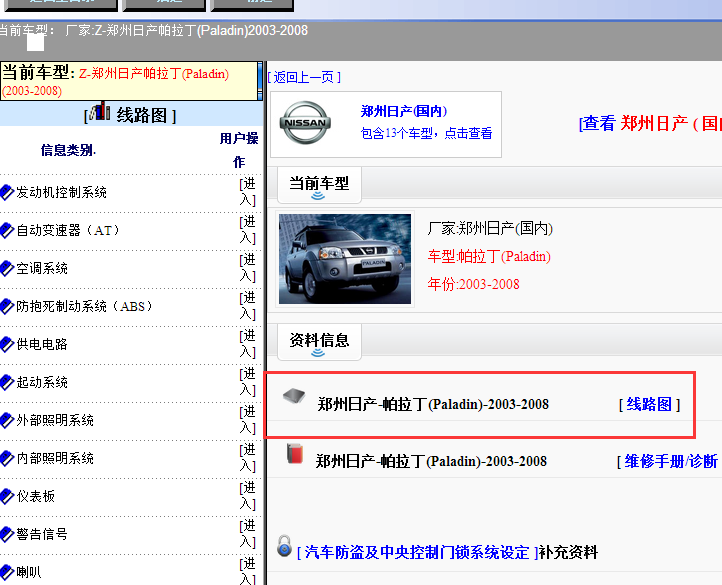Click scrollbar beside the yellow 当前车型 box
722x585 pixels.
260,81
